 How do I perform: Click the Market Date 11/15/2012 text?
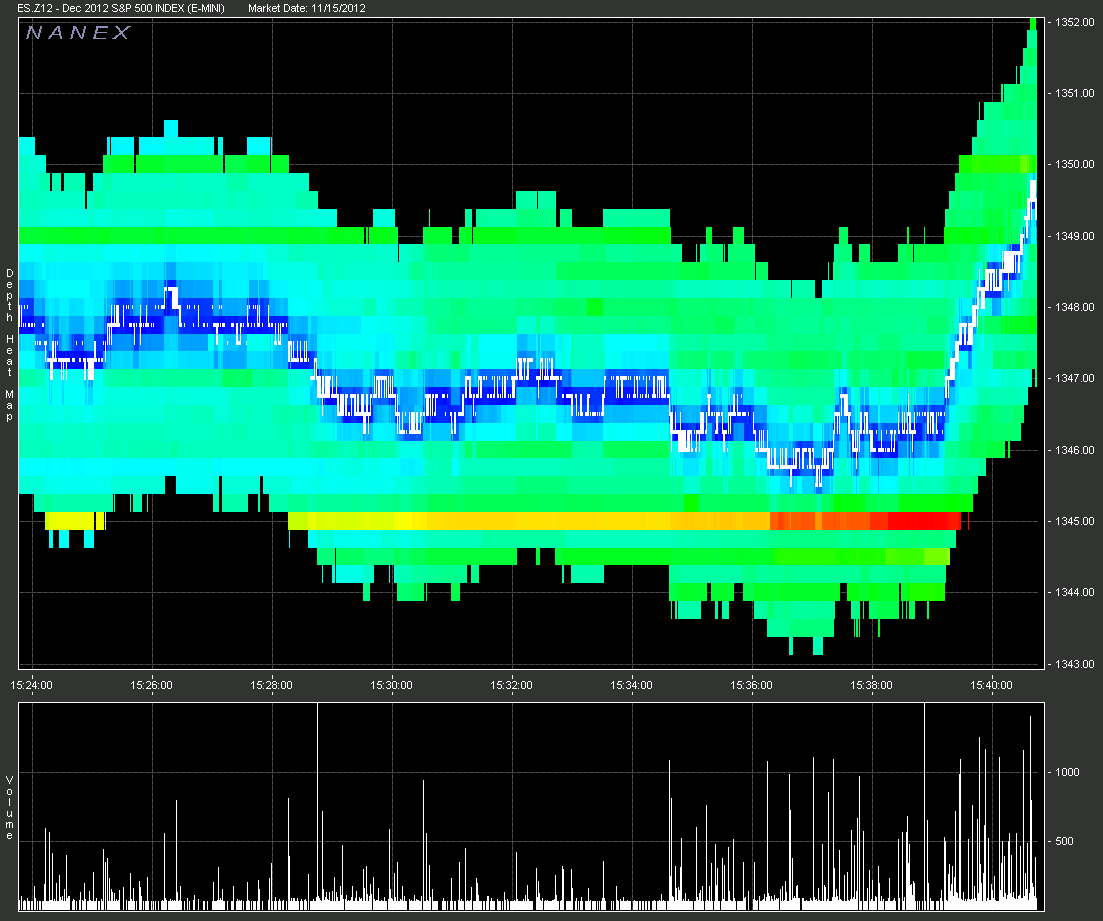coord(307,8)
